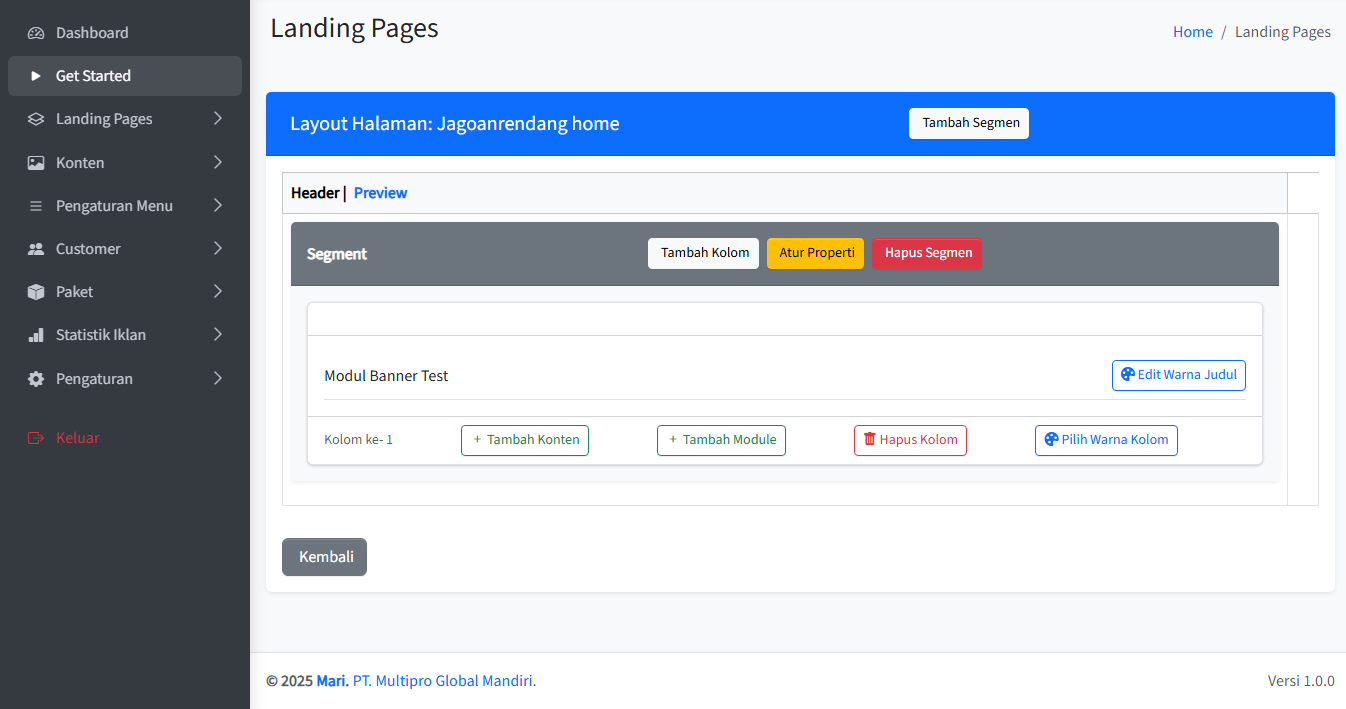Go to Home breadcrumb link
The width and height of the screenshot is (1346, 709).
point(1192,32)
